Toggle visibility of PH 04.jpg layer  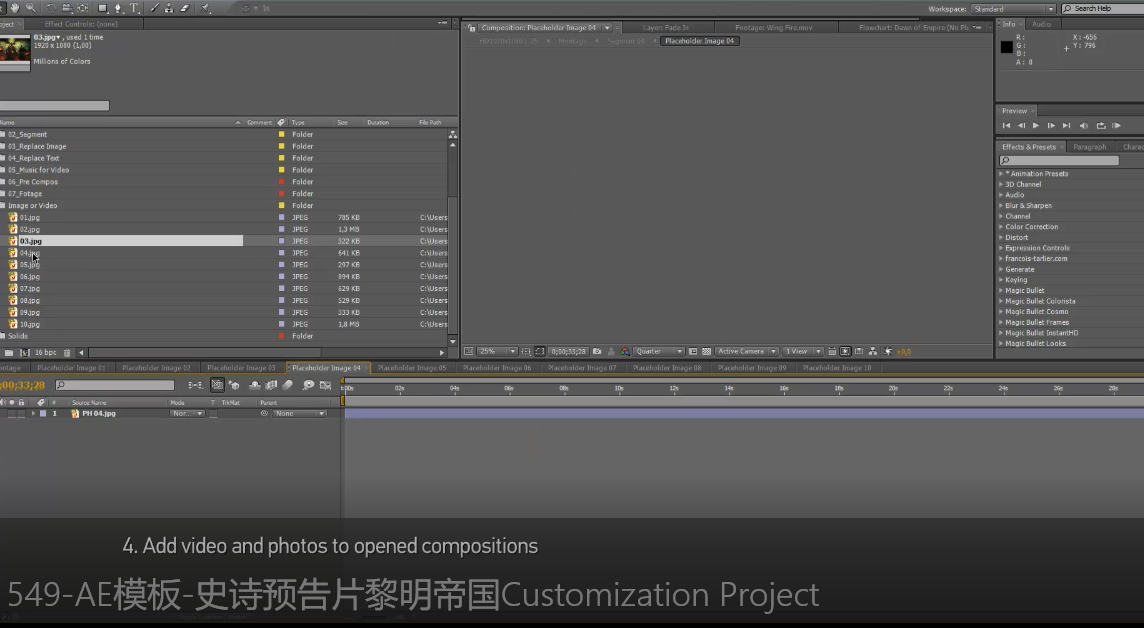click(x=3, y=413)
